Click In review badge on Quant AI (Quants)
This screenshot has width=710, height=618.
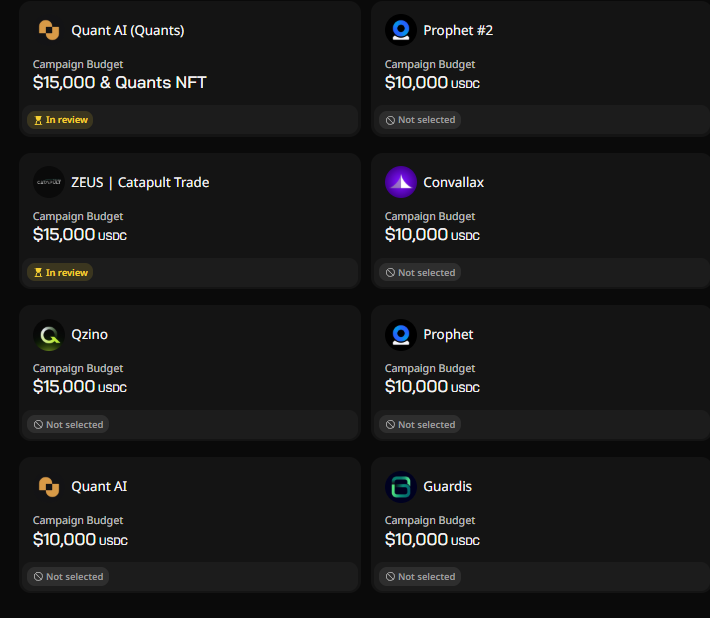(60, 120)
